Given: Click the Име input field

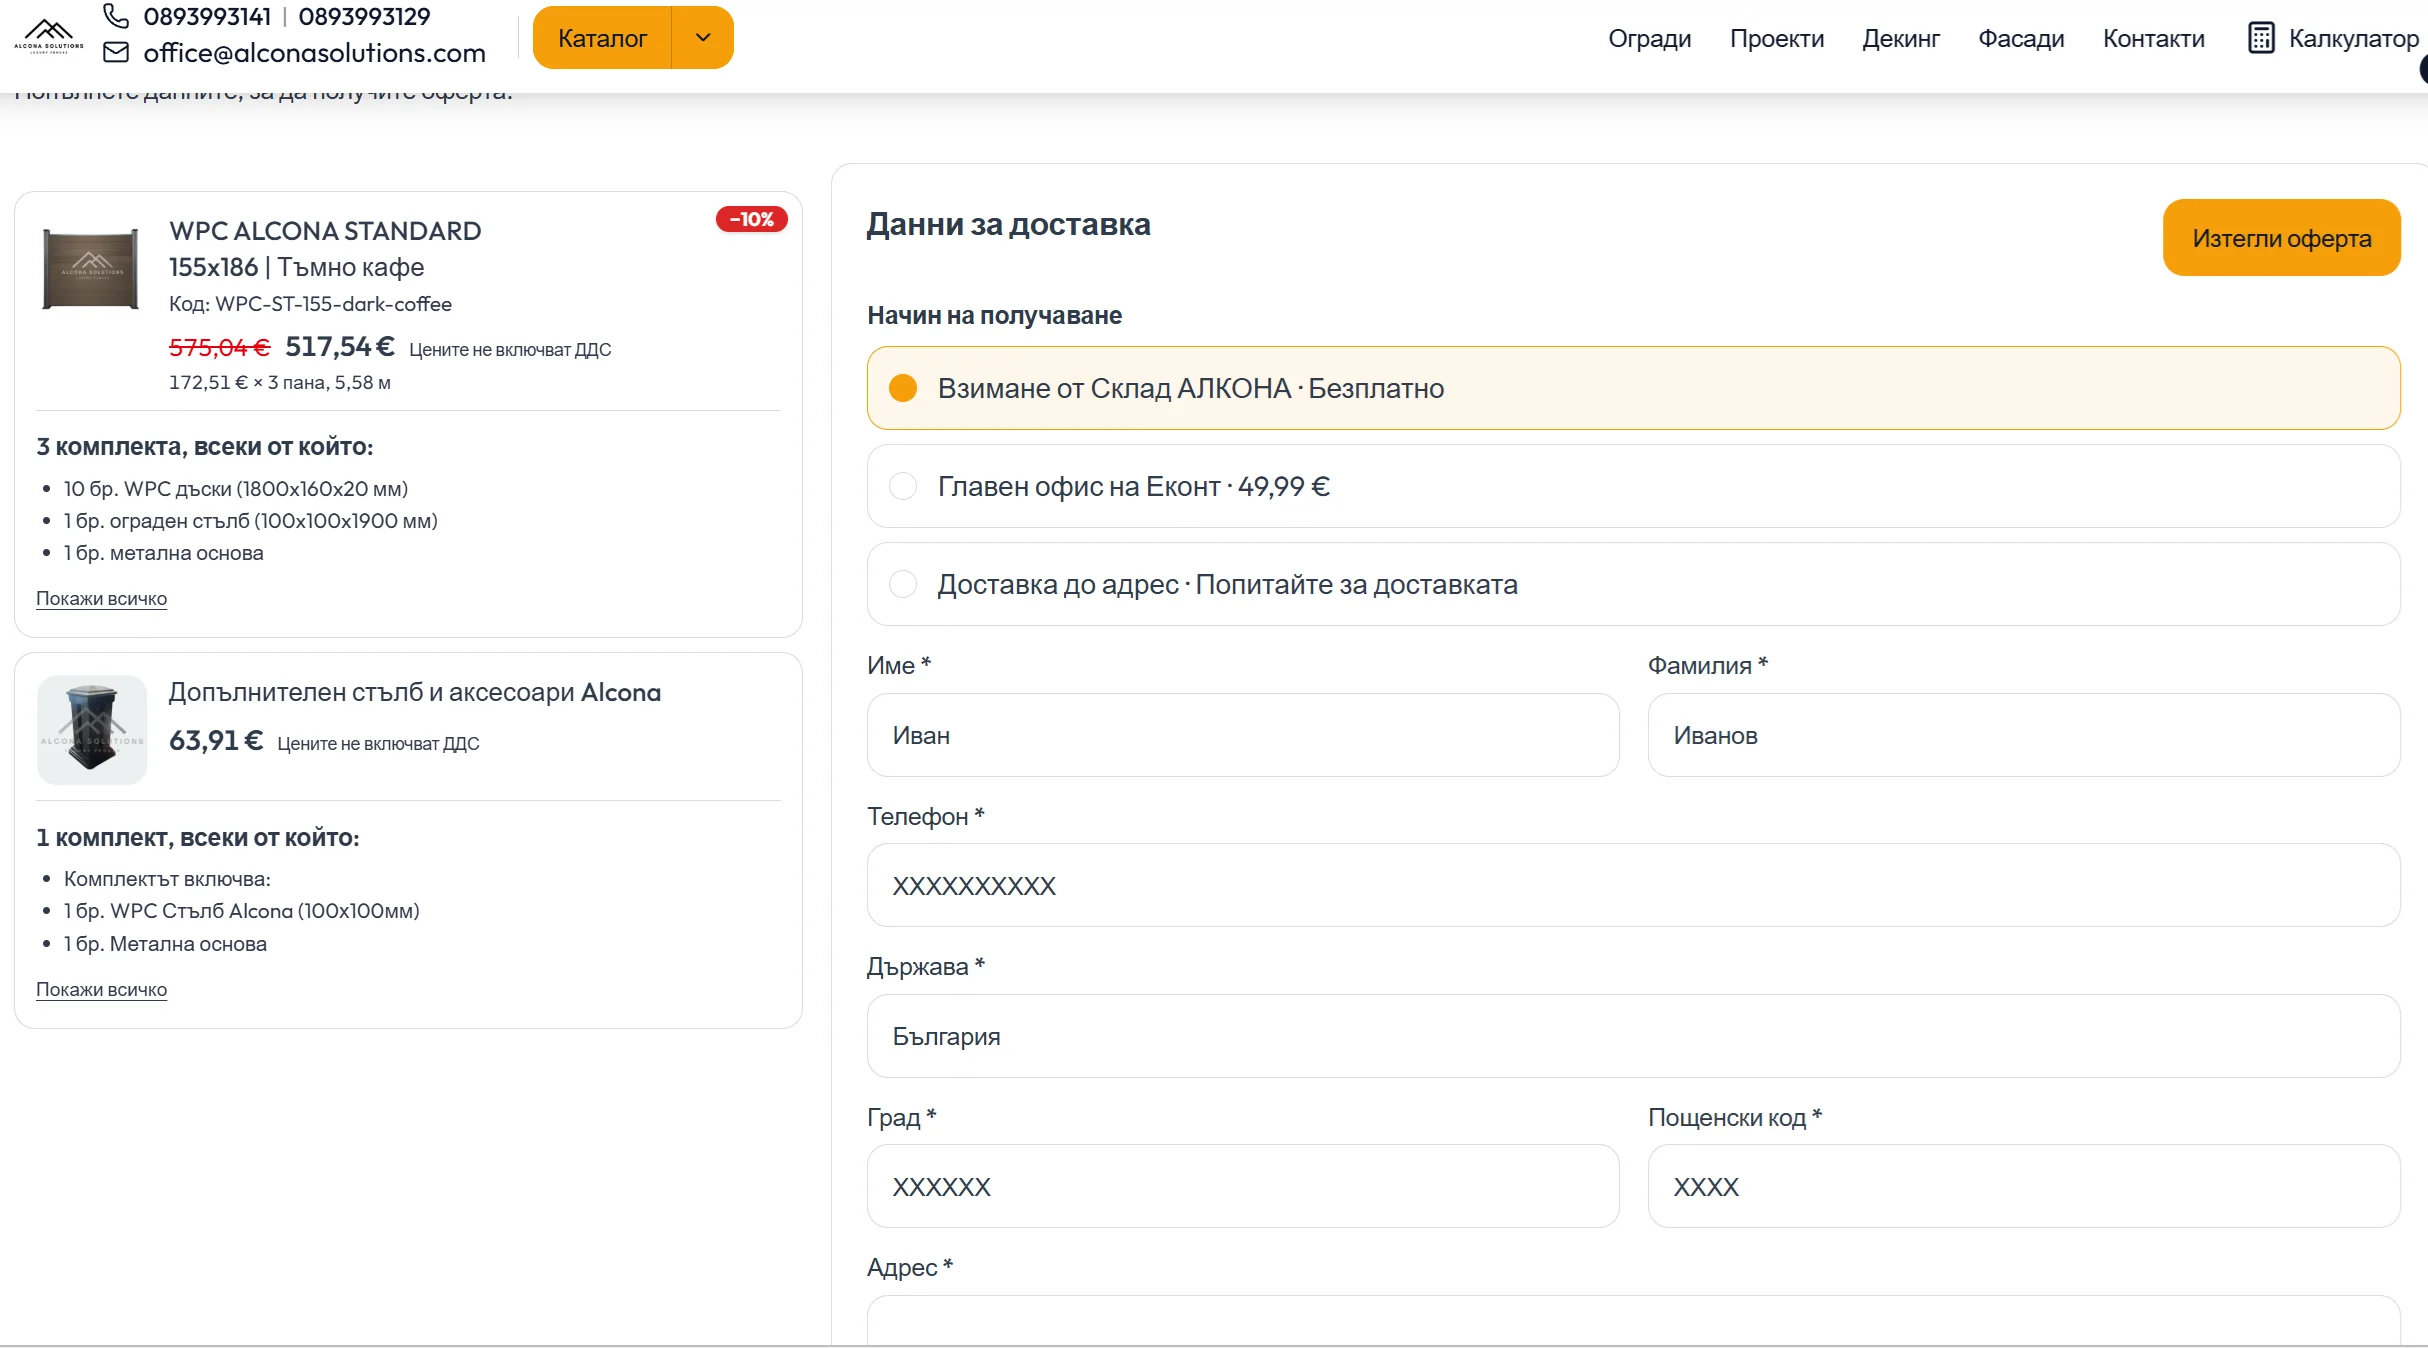Looking at the screenshot, I should click(x=1242, y=735).
